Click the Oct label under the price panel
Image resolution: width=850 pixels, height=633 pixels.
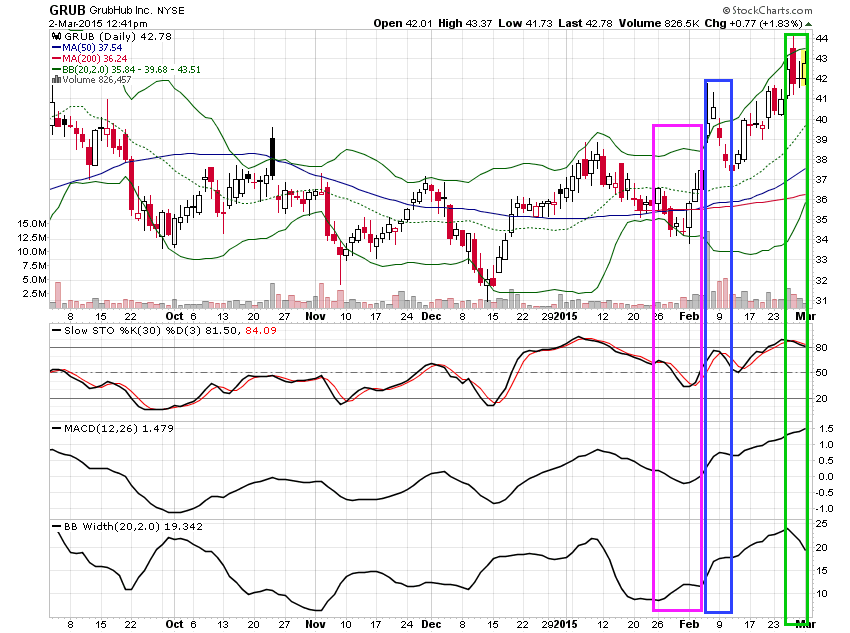tap(175, 316)
